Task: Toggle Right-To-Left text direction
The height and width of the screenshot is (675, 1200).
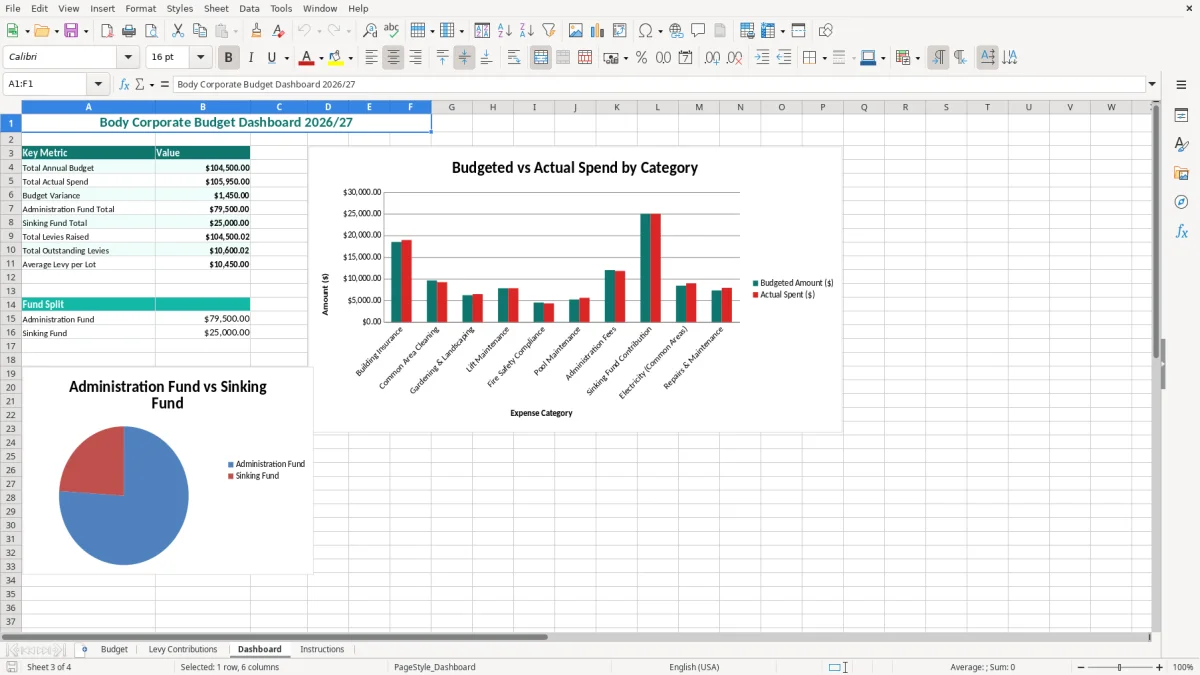Action: tap(960, 58)
